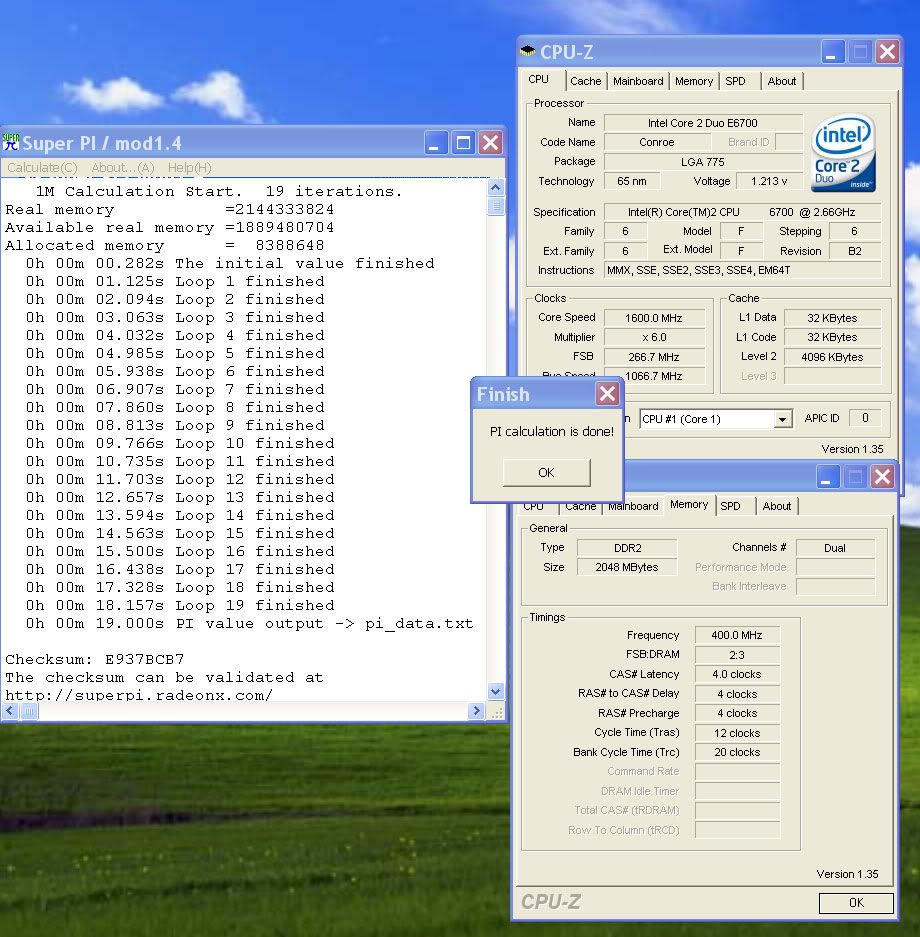Click Super PI vertical scrollbar down arrow

(x=496, y=691)
